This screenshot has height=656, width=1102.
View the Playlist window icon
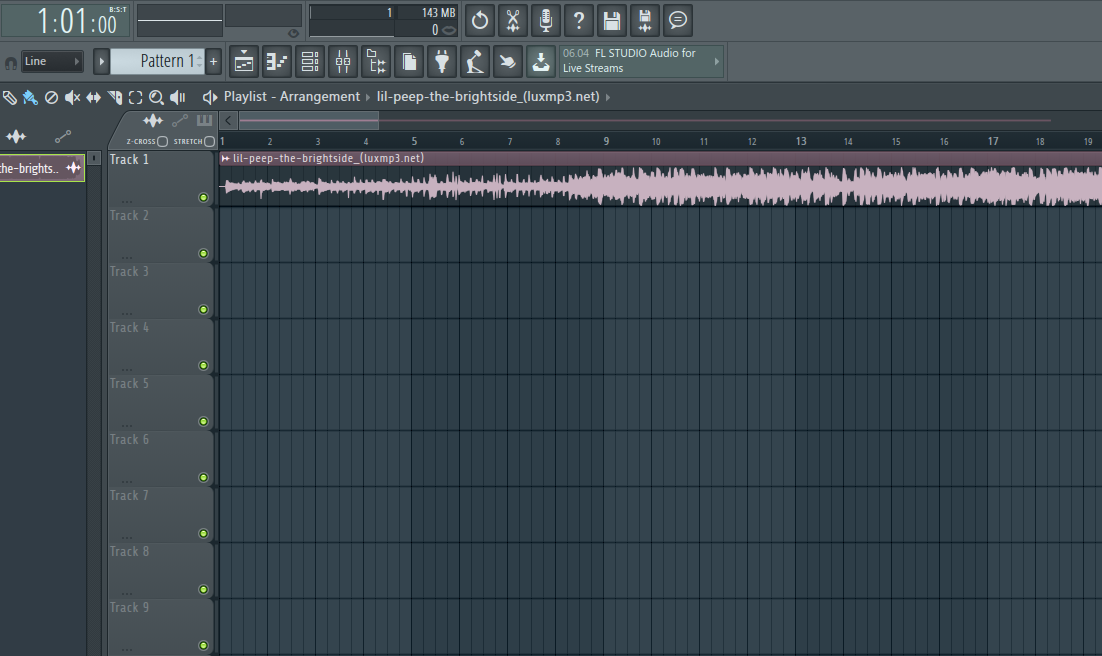[x=244, y=62]
